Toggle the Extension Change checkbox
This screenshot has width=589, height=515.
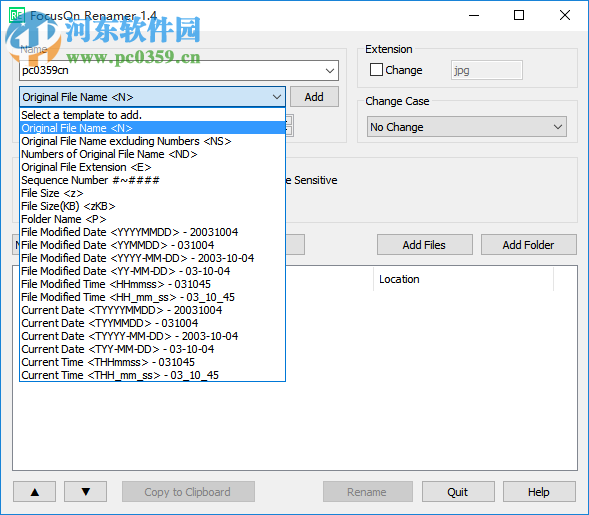(x=376, y=70)
